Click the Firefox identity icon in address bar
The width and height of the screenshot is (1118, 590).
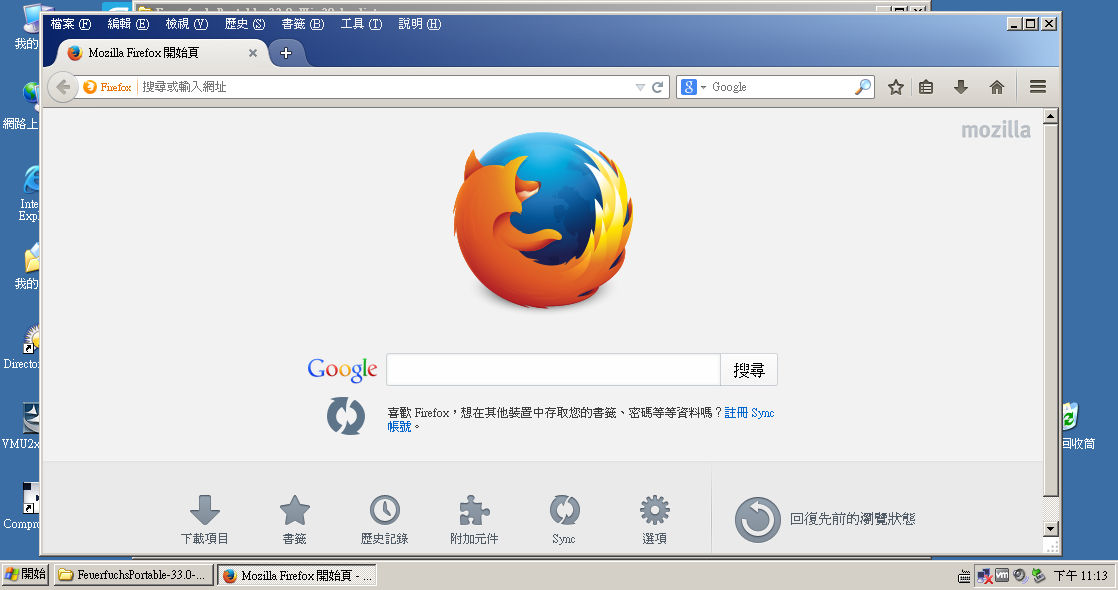point(90,87)
